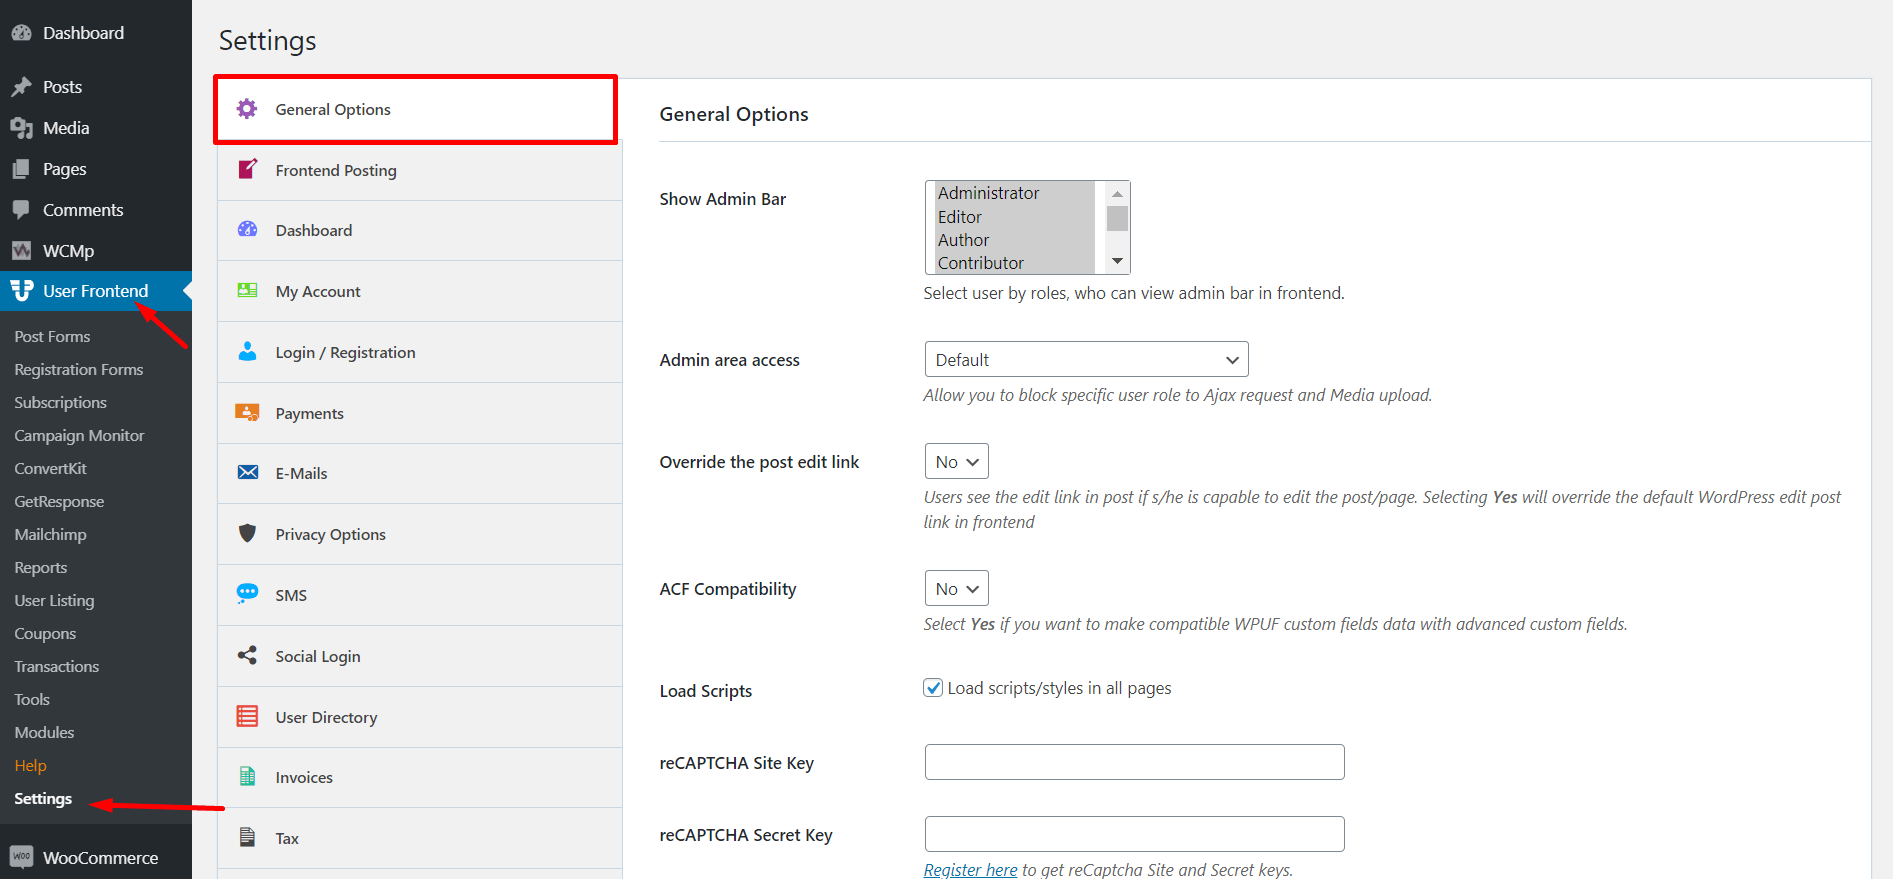Open the Privacy Options tab
The height and width of the screenshot is (879, 1893).
click(x=420, y=534)
